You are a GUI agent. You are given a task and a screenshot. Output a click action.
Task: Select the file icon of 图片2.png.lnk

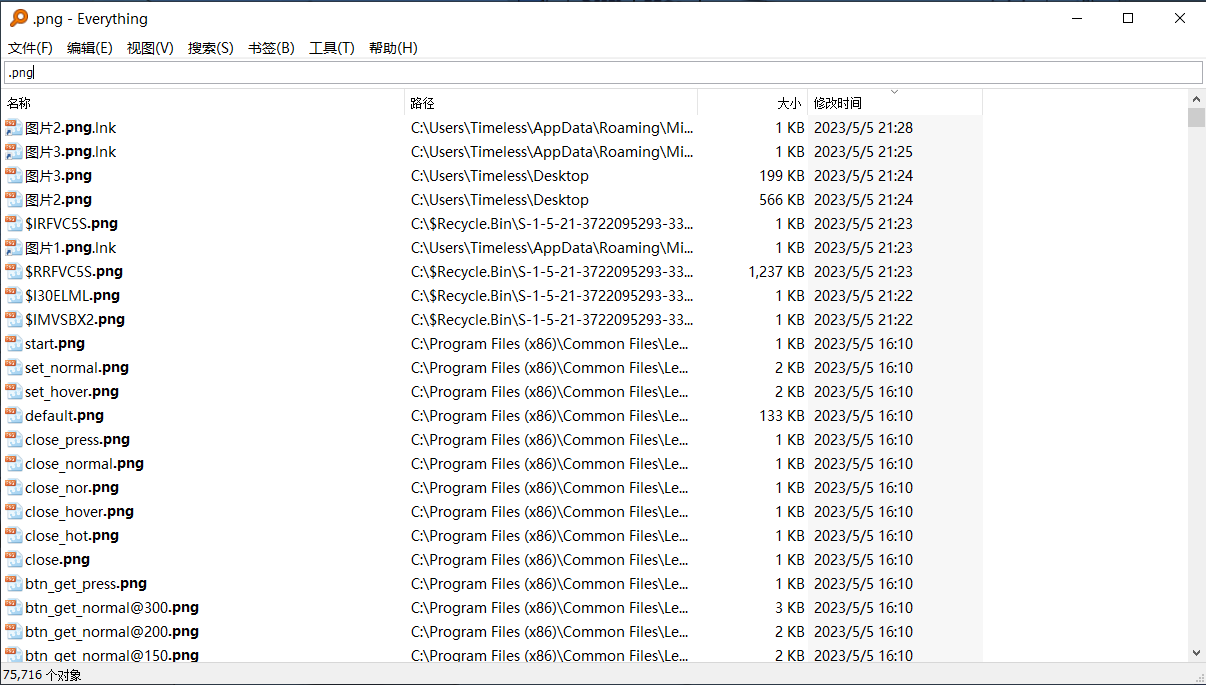(13, 127)
